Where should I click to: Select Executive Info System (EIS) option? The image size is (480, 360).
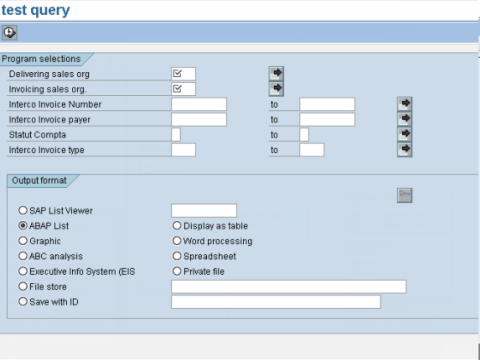tap(23, 271)
